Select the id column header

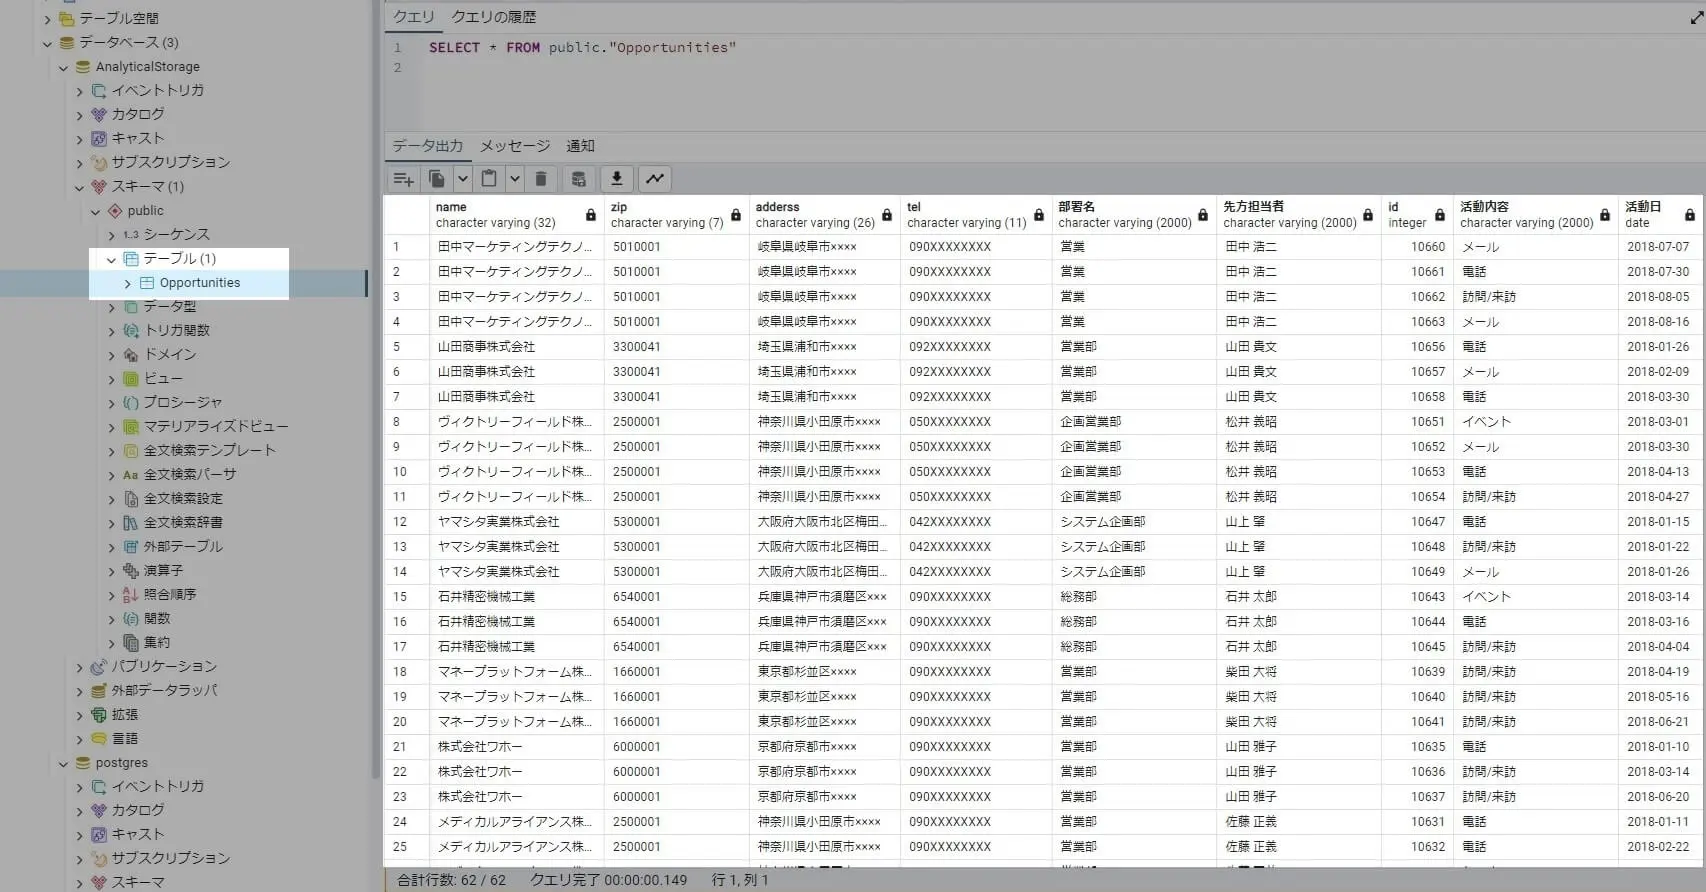tap(1416, 215)
